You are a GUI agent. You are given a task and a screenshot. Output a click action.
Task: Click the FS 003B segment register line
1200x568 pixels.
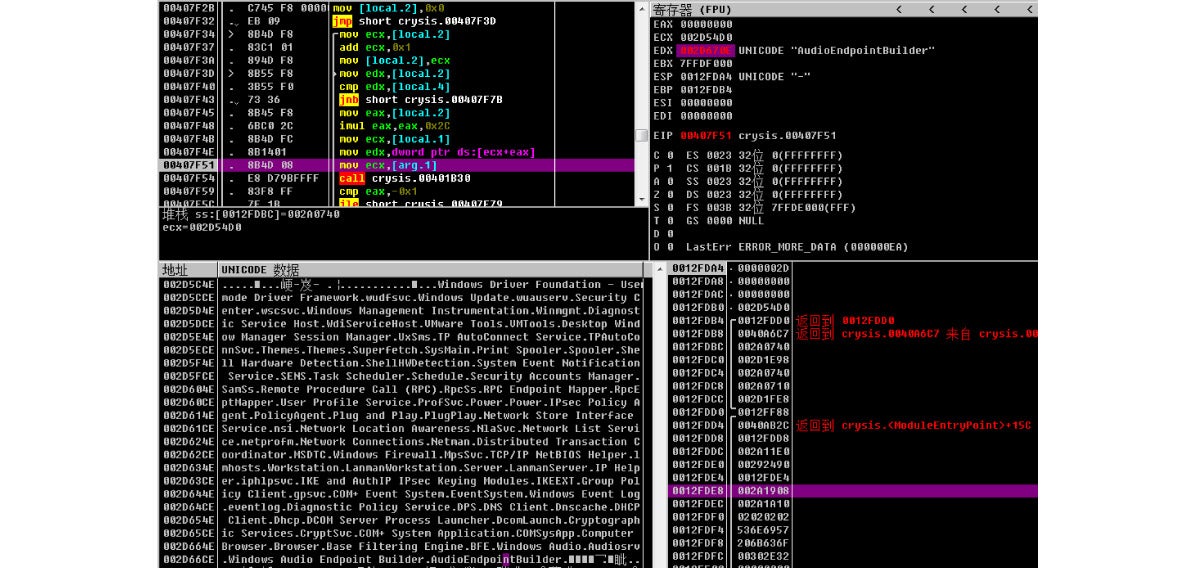point(770,207)
